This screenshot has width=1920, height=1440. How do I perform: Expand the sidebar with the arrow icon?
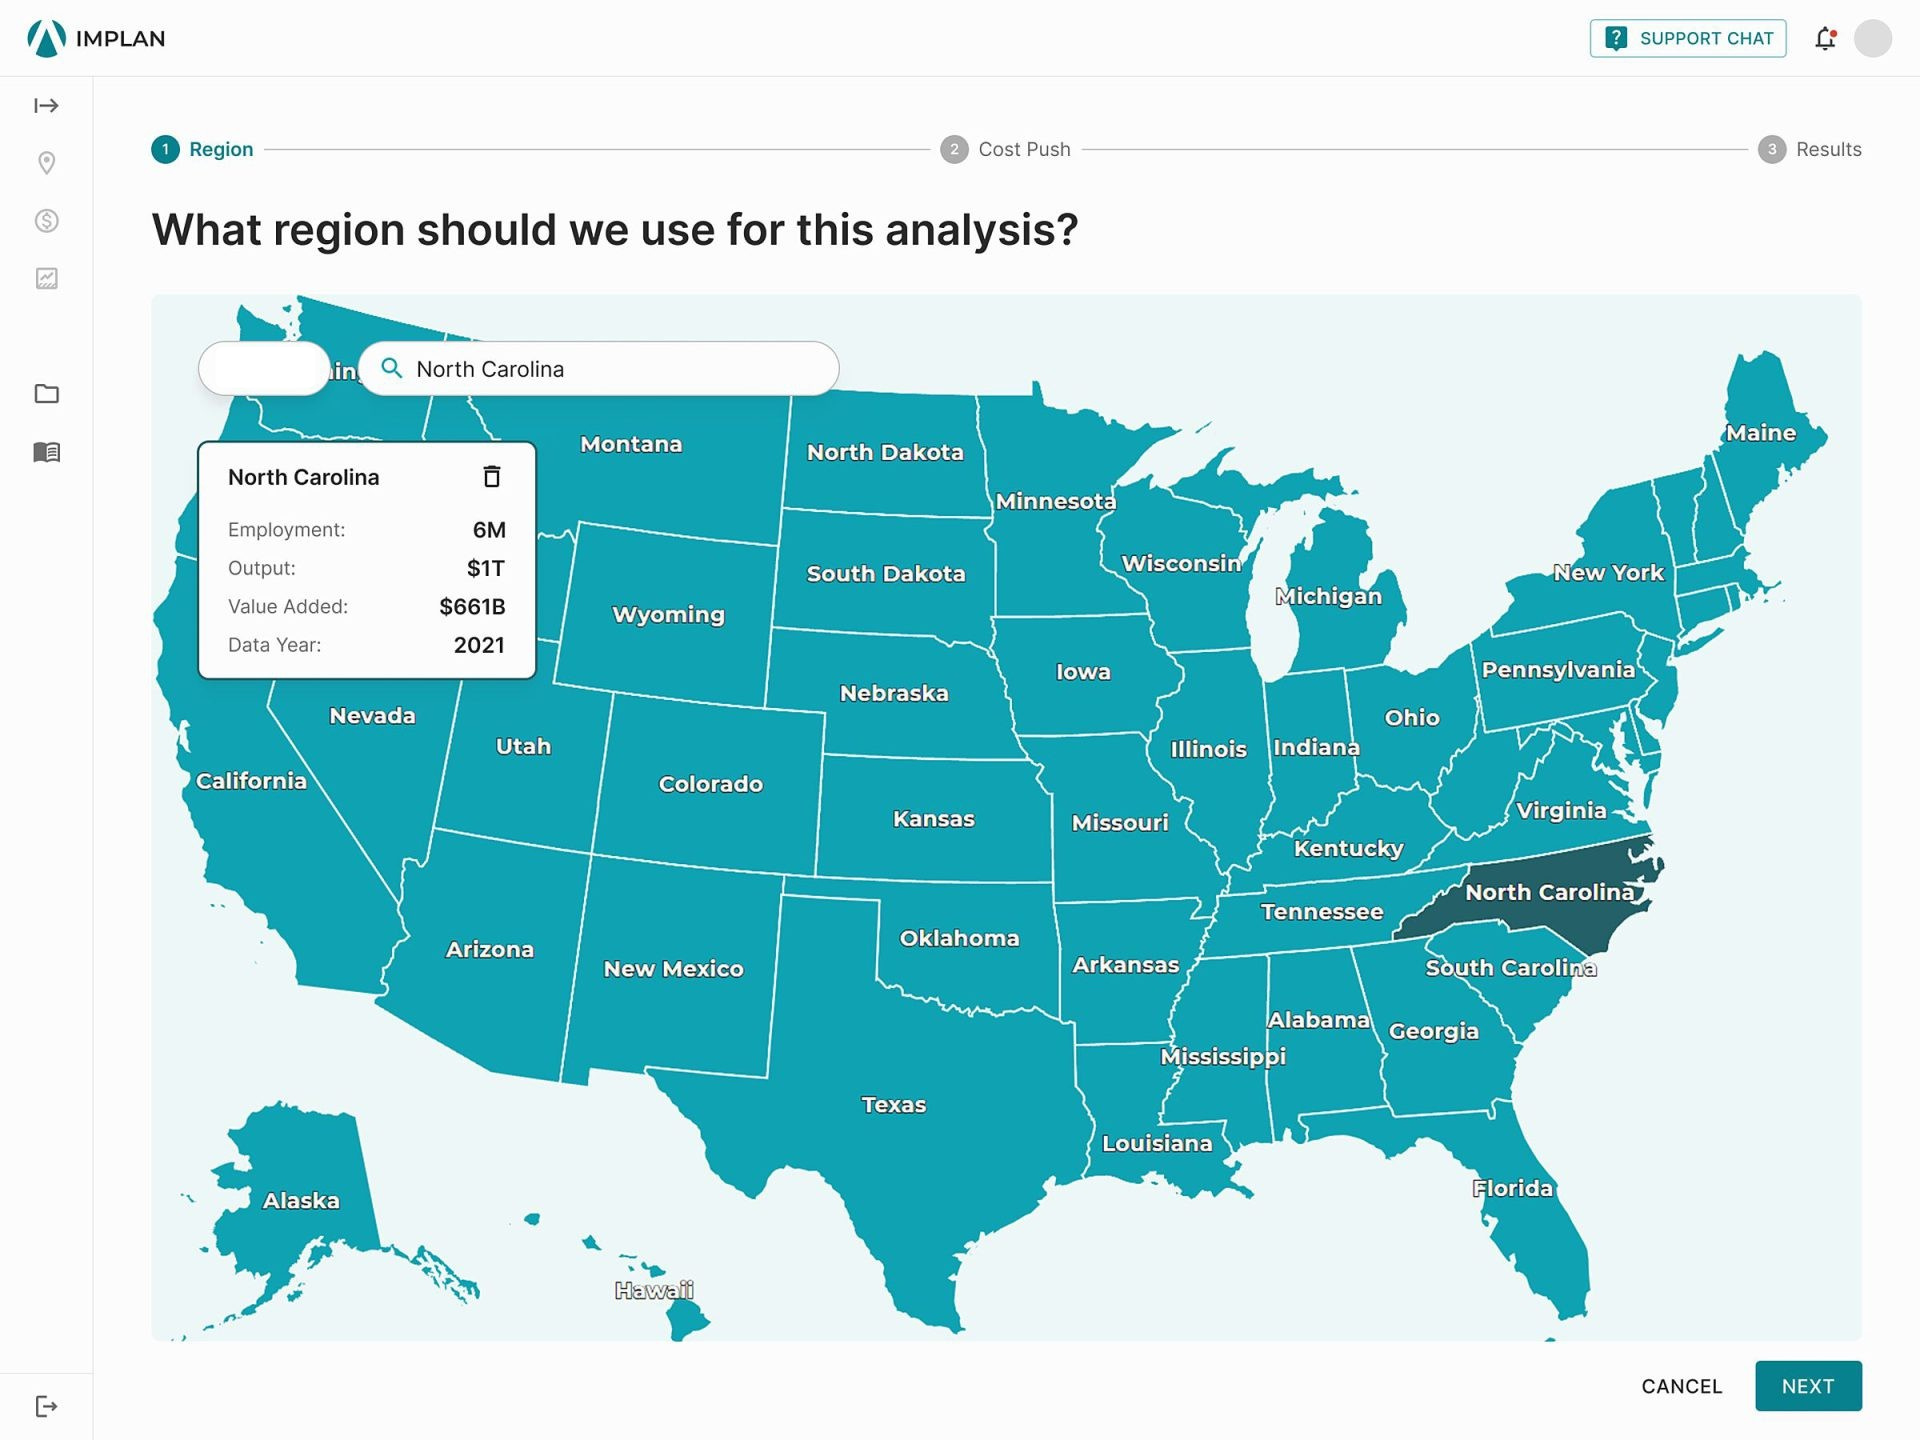46,105
